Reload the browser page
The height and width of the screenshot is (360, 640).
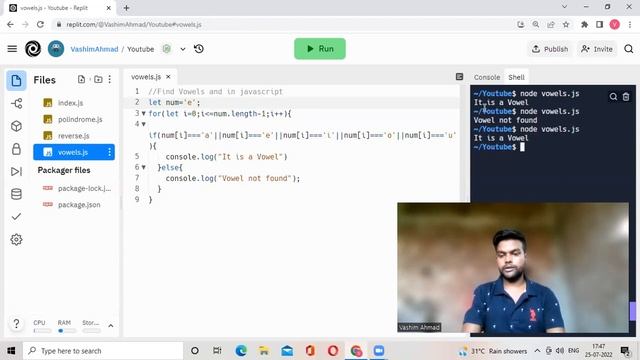coord(40,24)
